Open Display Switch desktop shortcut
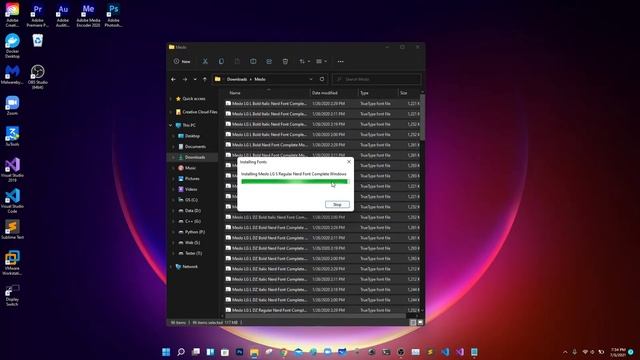The width and height of the screenshot is (640, 360). (12, 295)
